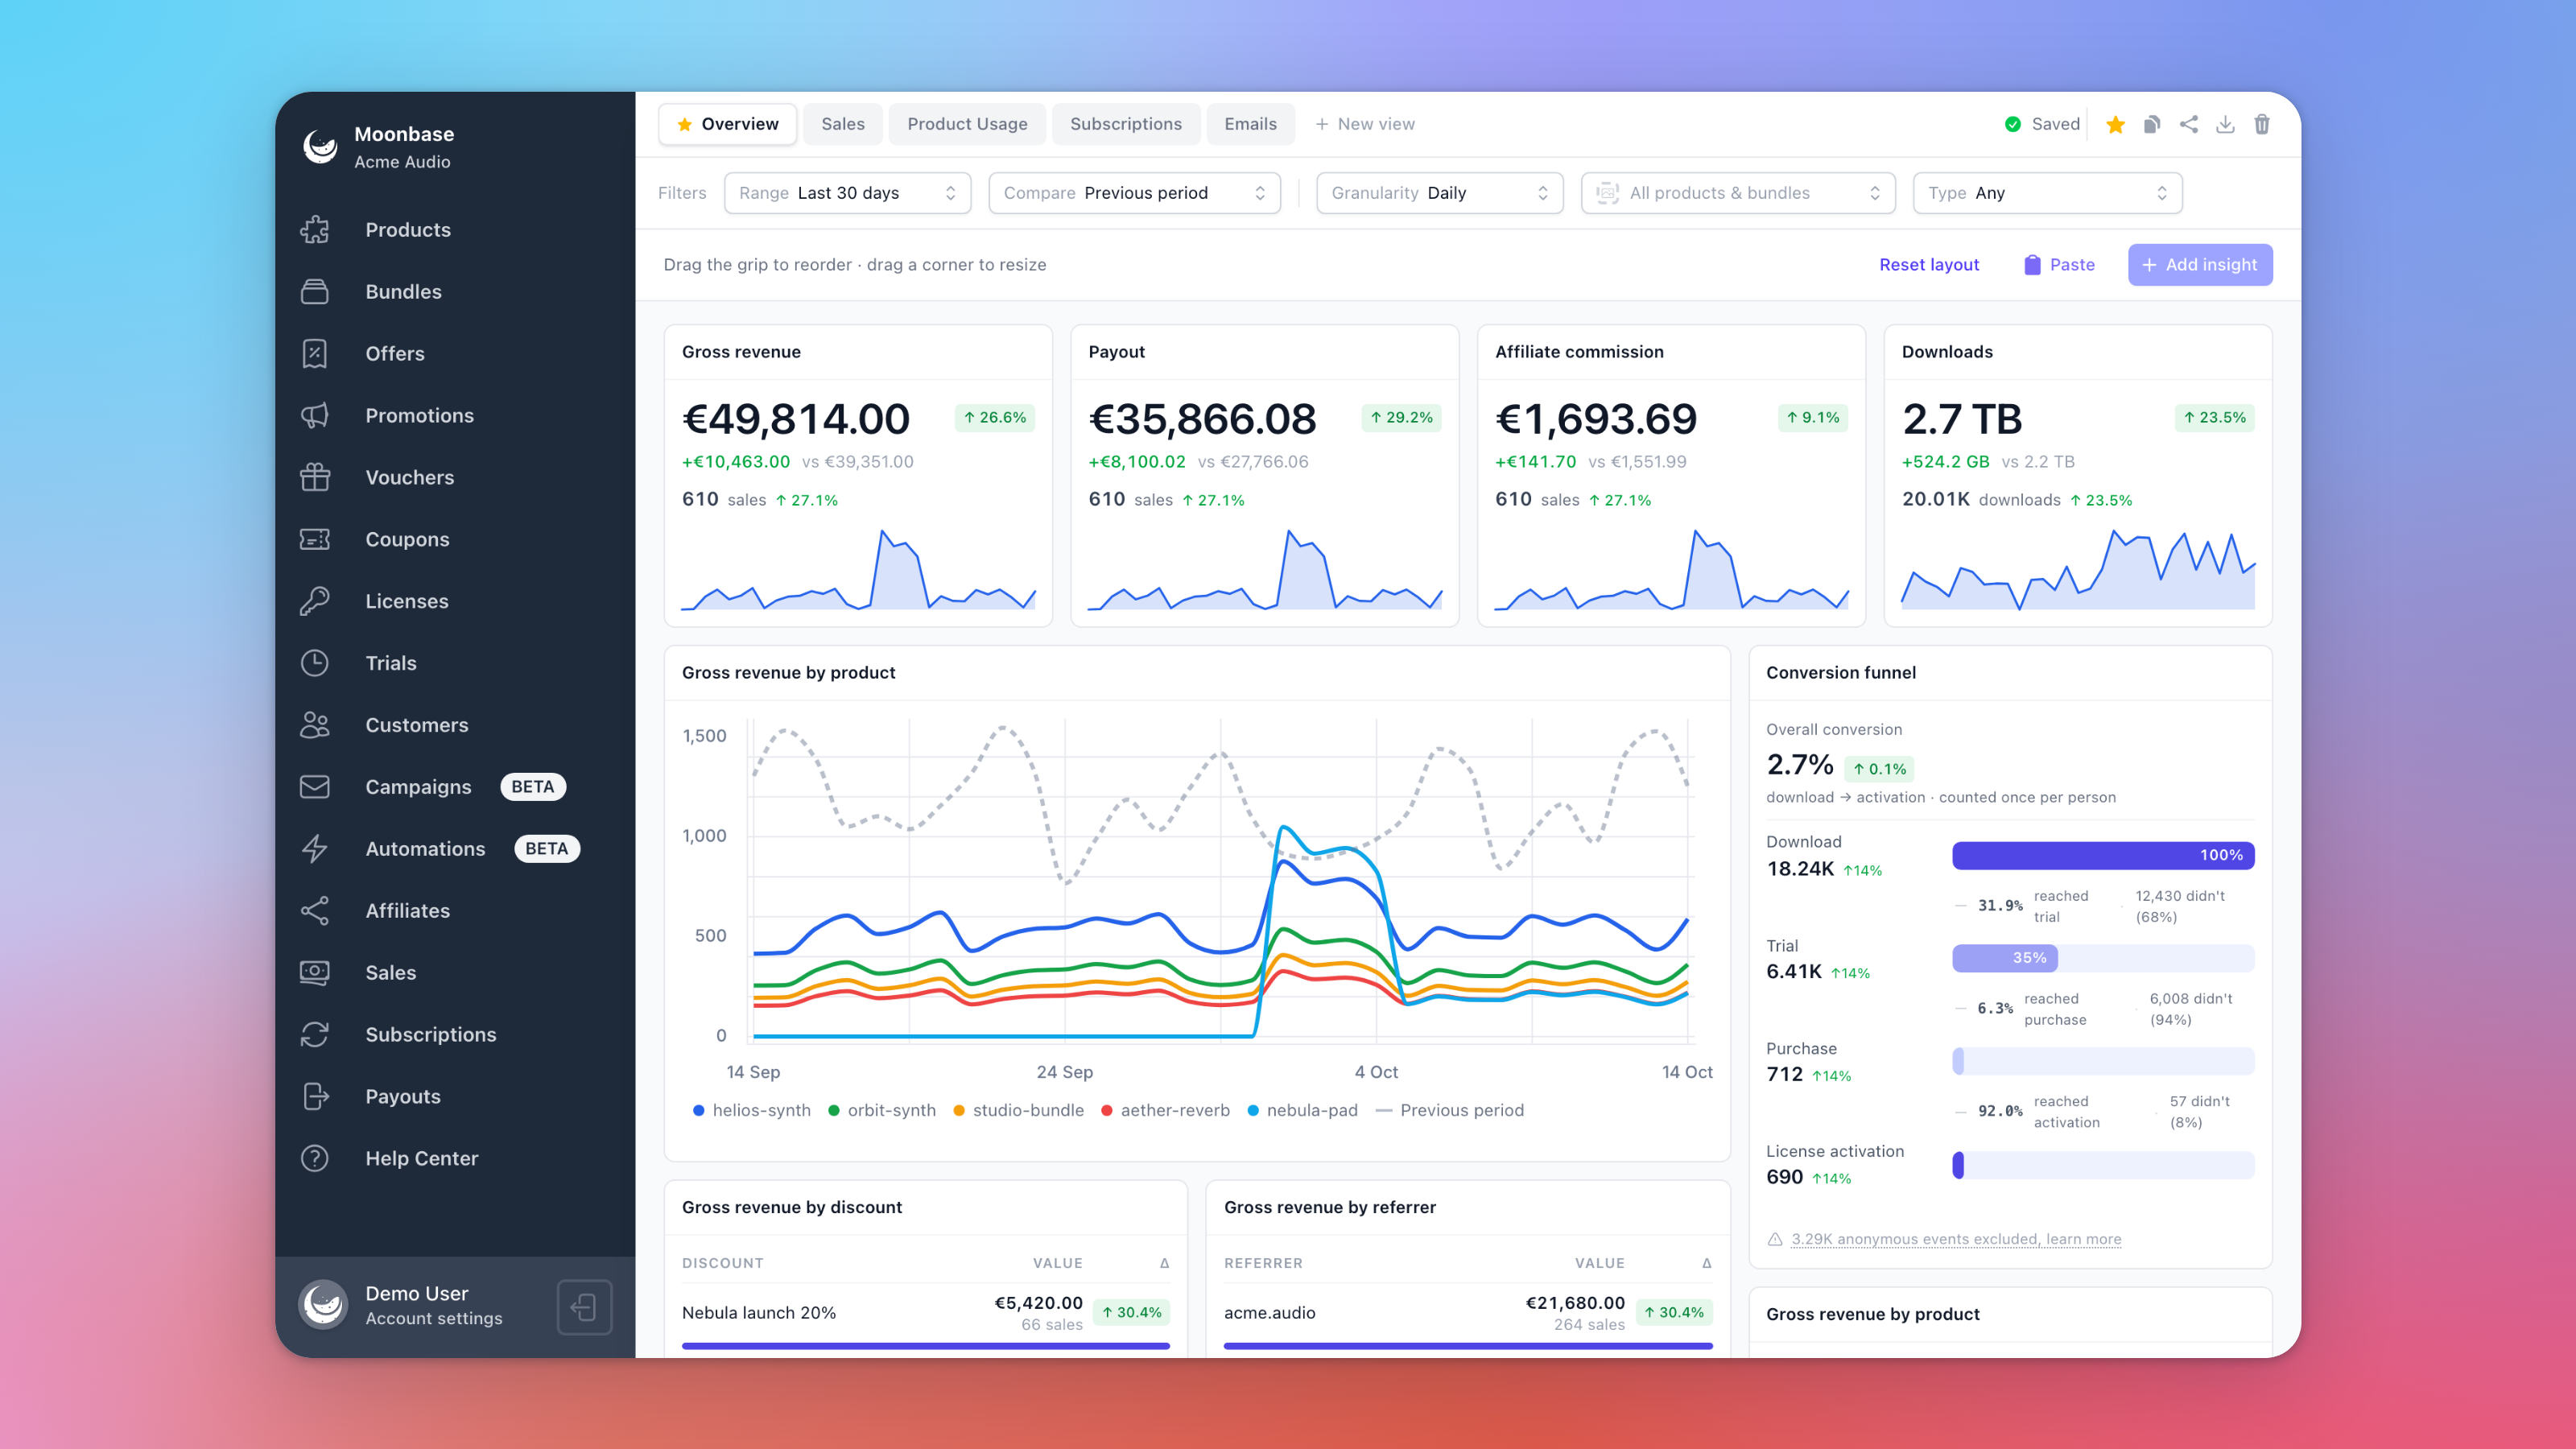Open the Range Last 30 days dropdown
Viewport: 2576px width, 1449px height.
click(x=847, y=193)
